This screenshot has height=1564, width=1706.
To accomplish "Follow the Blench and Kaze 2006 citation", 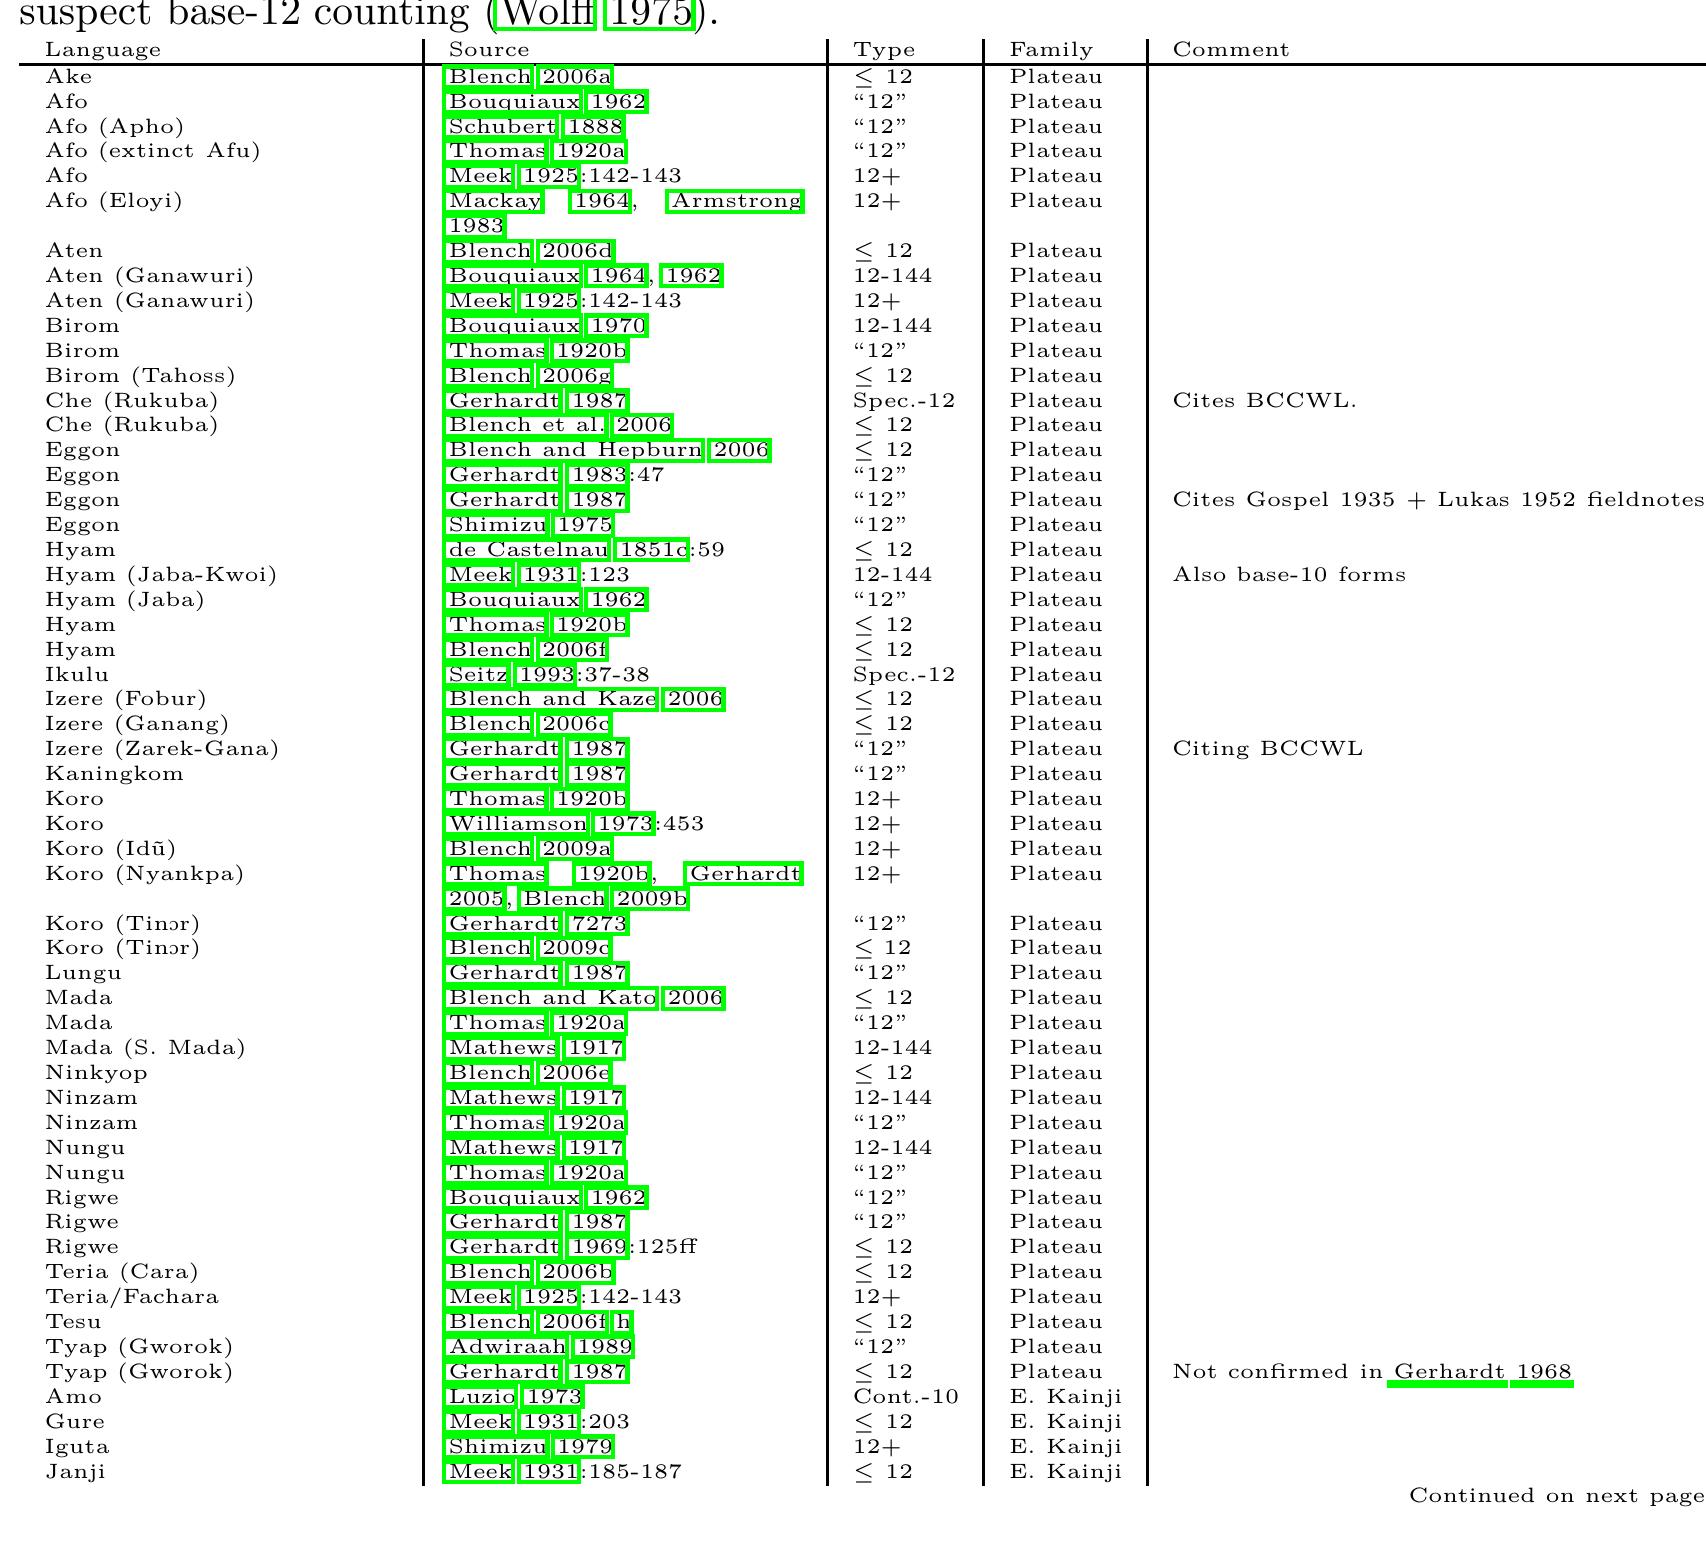I will coord(585,699).
